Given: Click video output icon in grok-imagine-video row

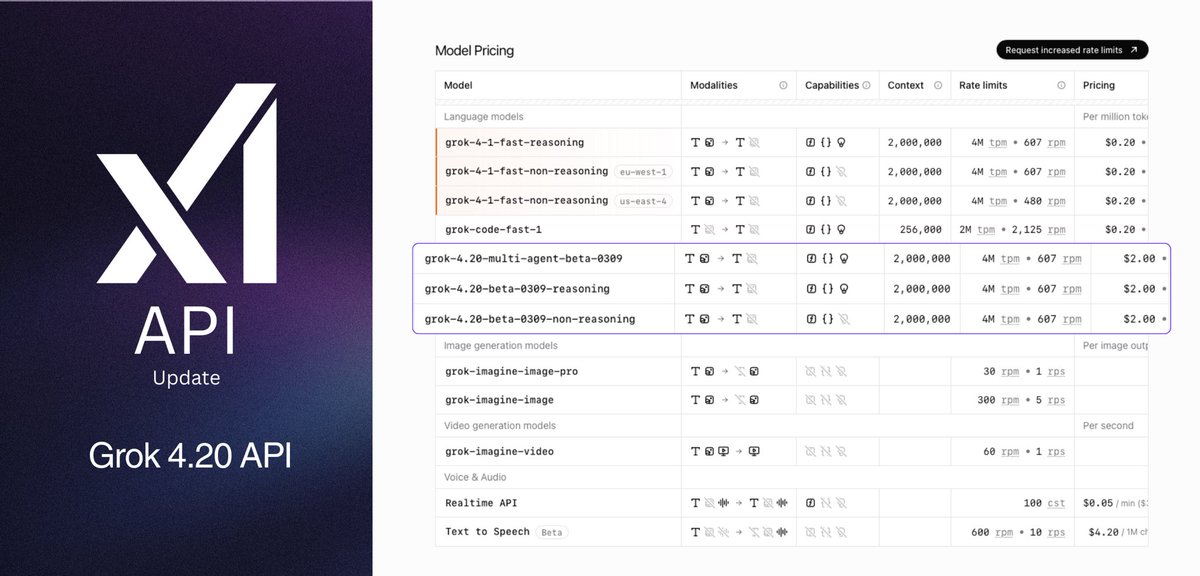Looking at the screenshot, I should click(x=754, y=452).
